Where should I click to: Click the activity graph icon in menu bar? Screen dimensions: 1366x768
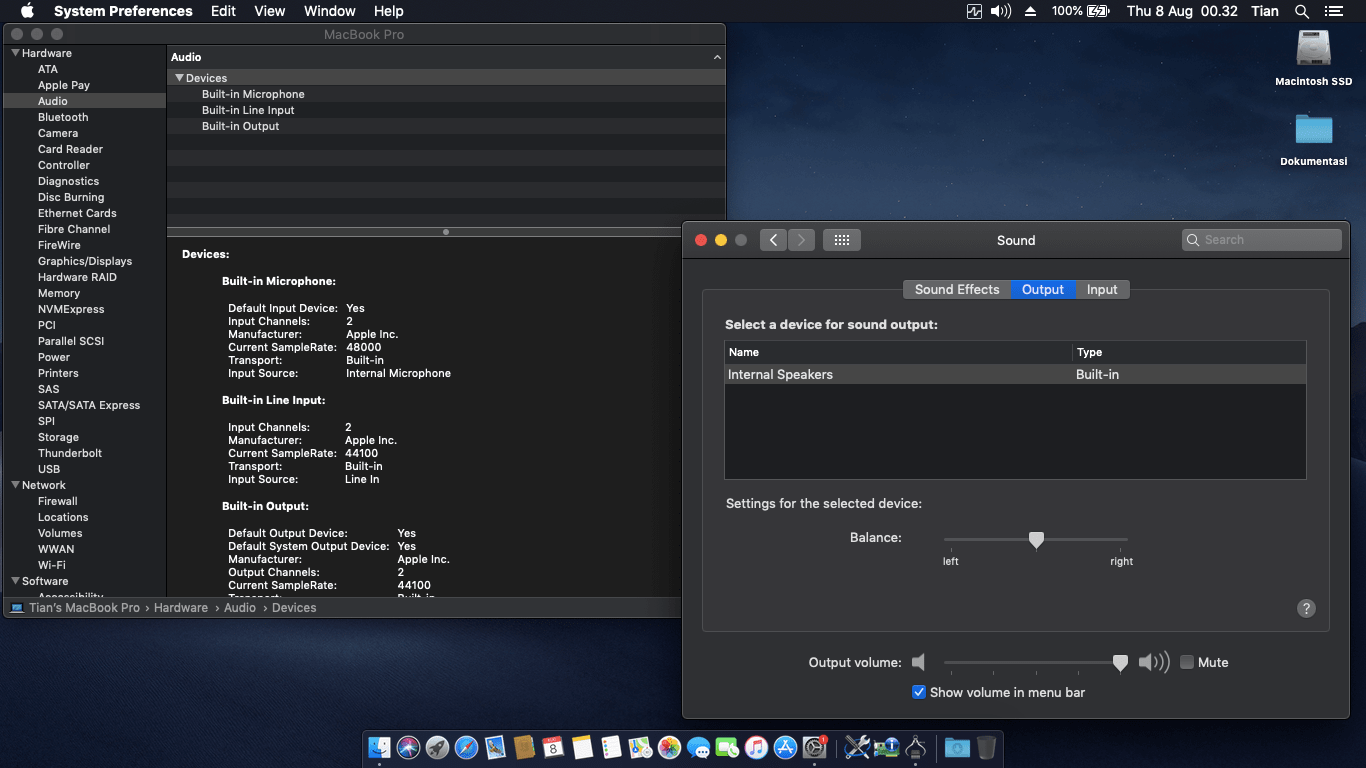pyautogui.click(x=975, y=11)
